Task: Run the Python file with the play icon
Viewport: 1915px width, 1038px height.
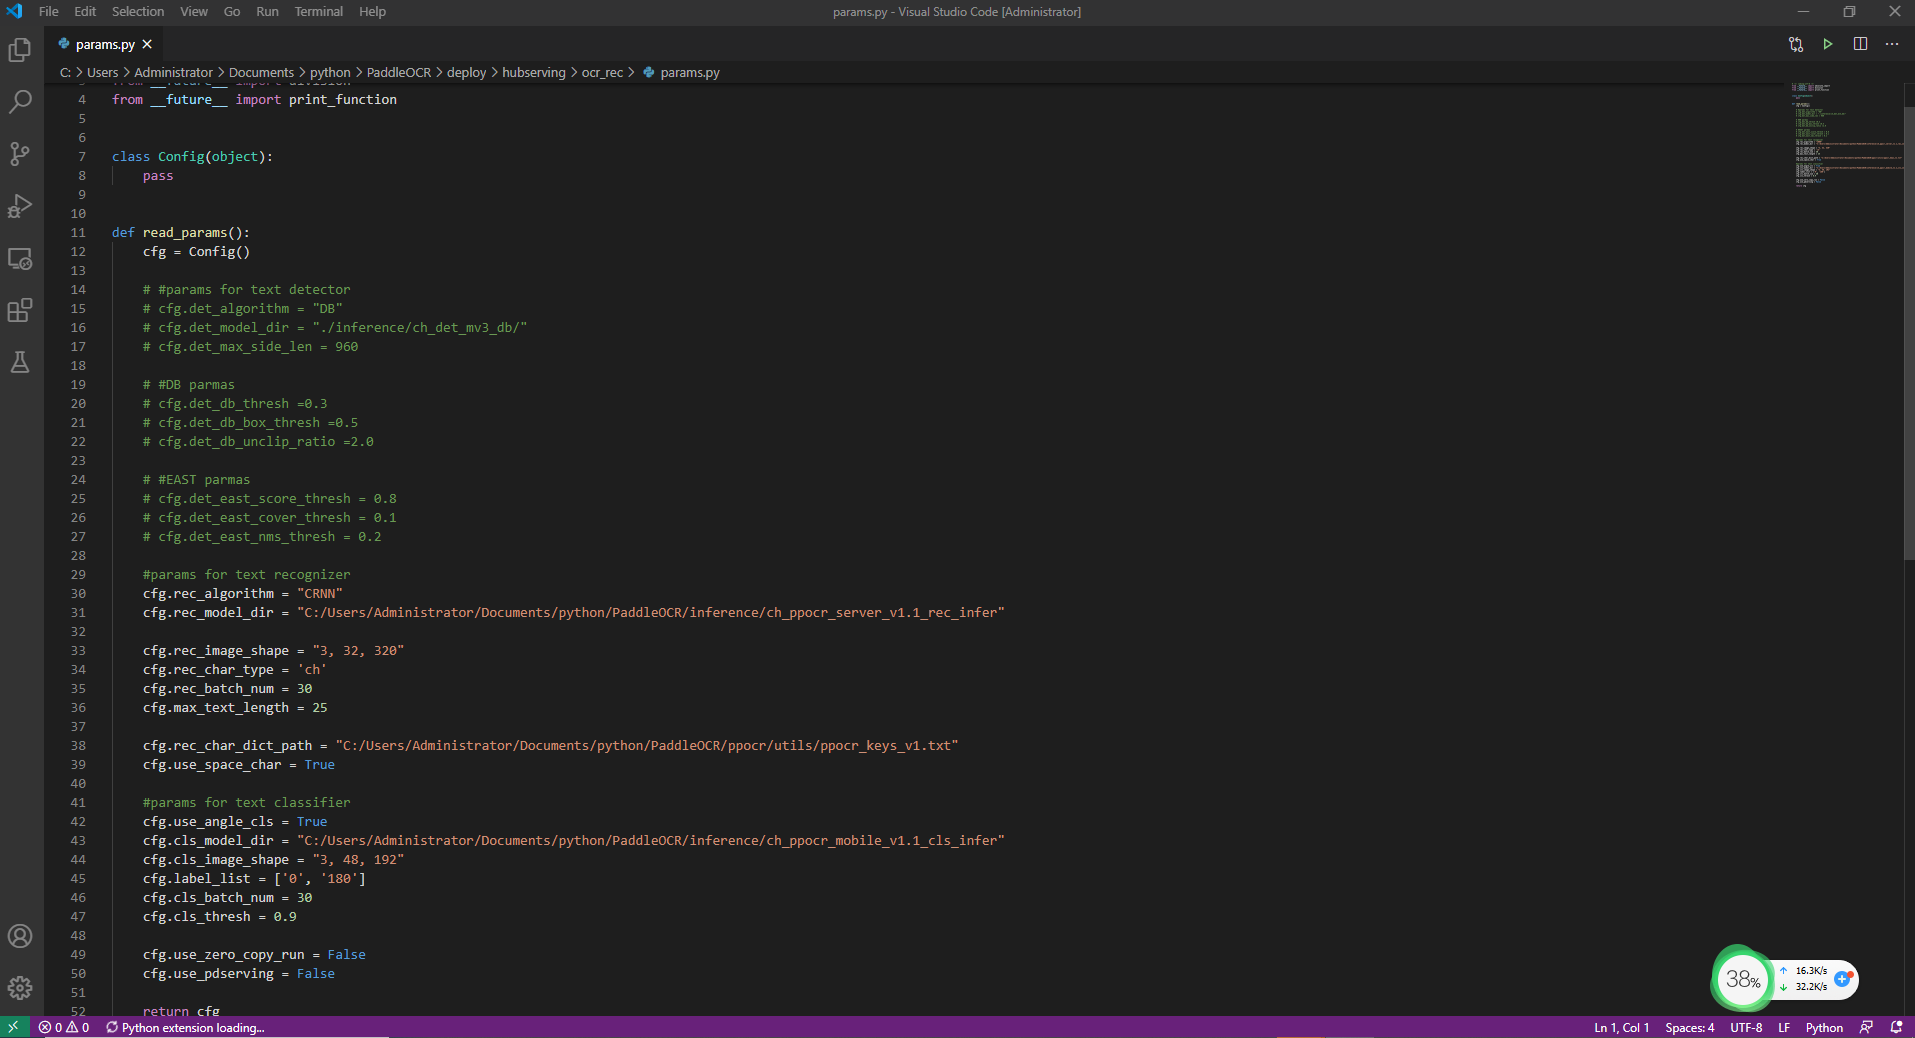Action: 1828,44
